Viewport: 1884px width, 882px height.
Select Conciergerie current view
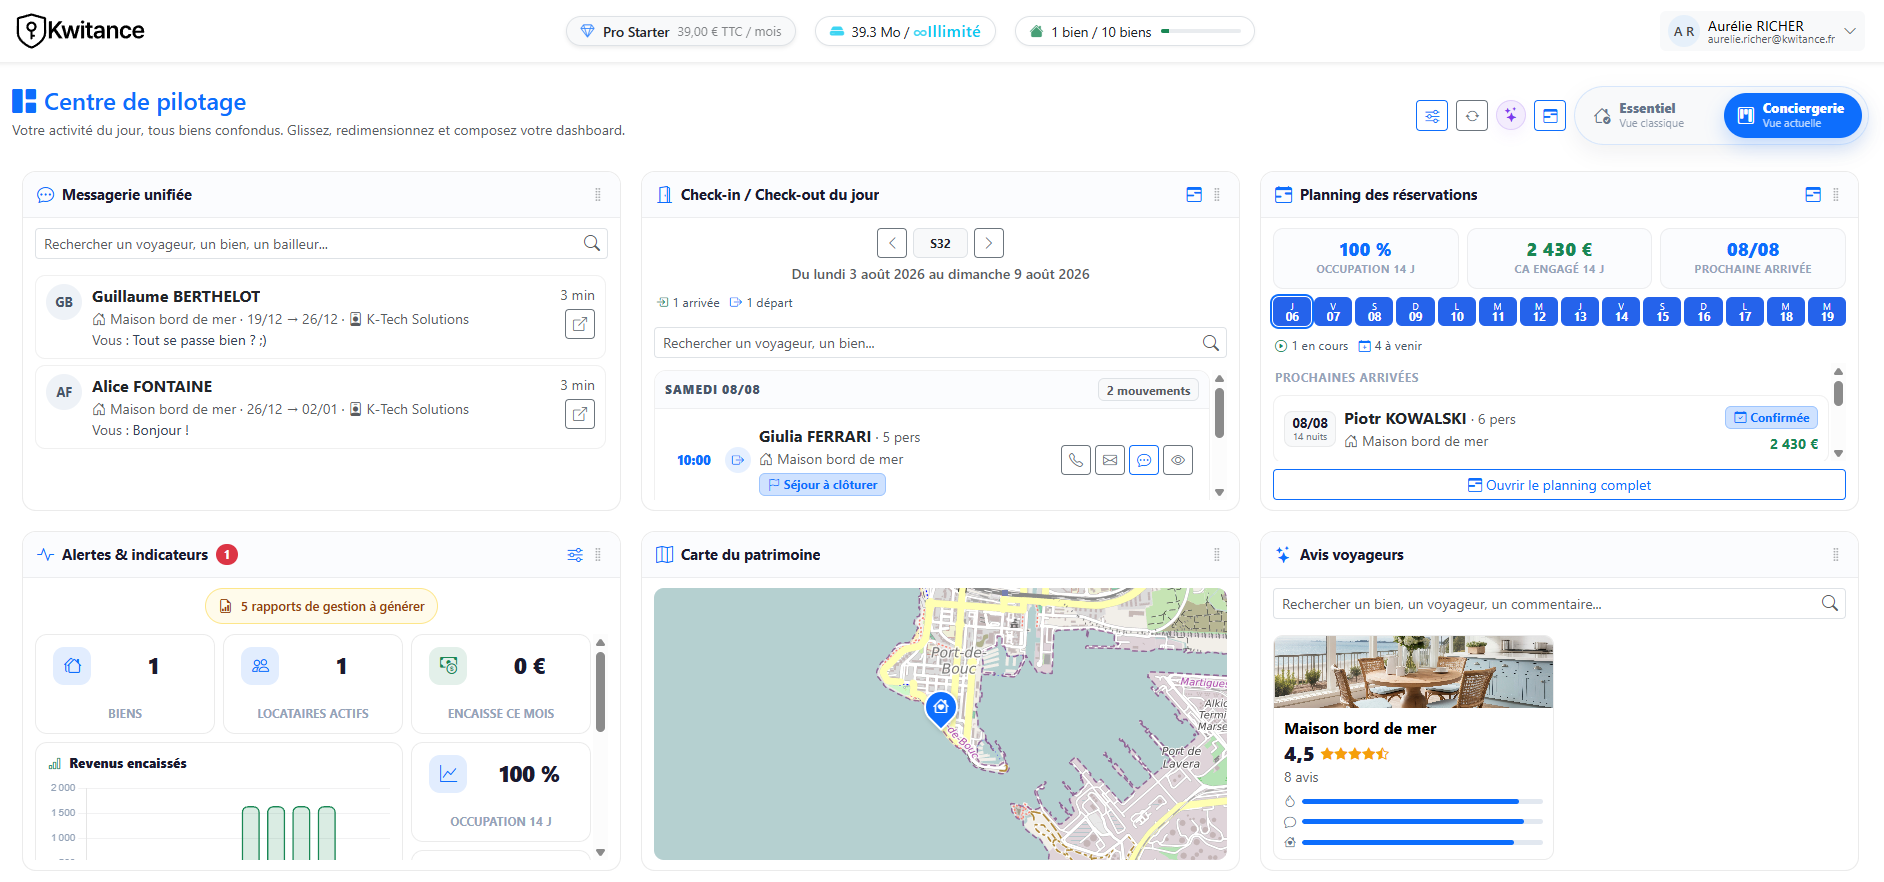point(1792,115)
